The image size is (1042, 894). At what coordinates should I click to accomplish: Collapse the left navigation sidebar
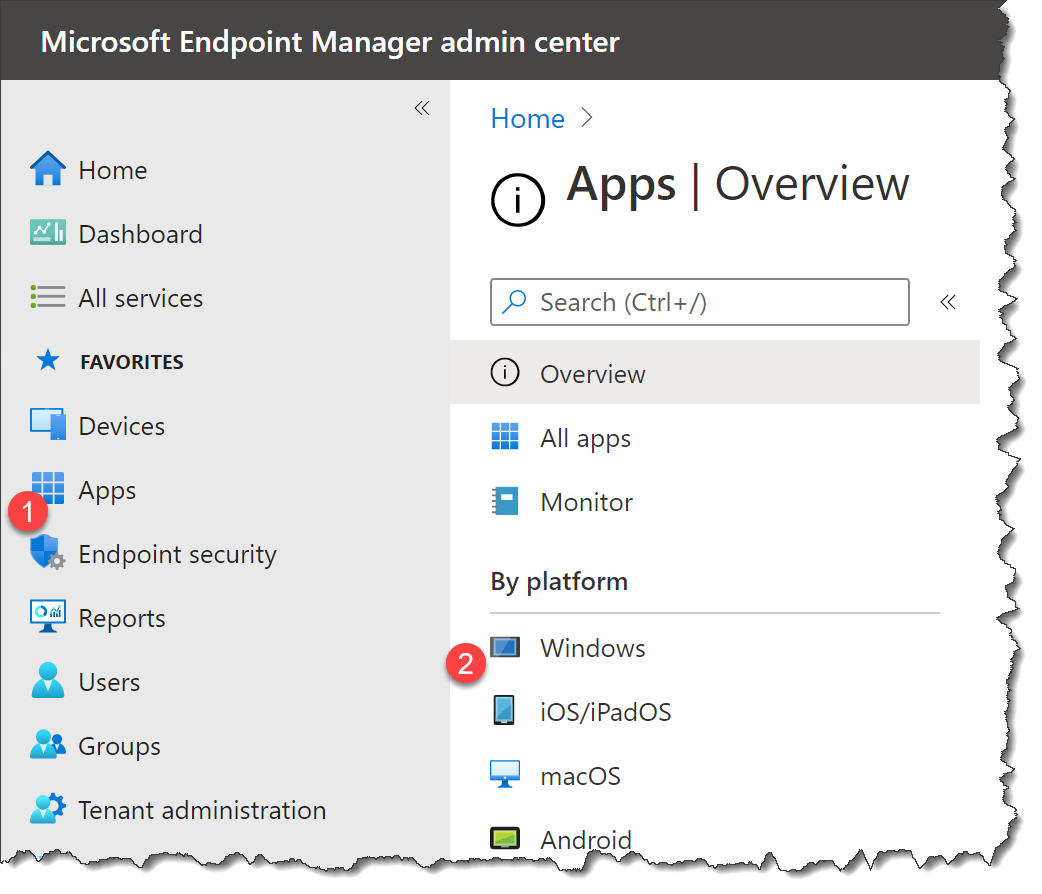422,108
